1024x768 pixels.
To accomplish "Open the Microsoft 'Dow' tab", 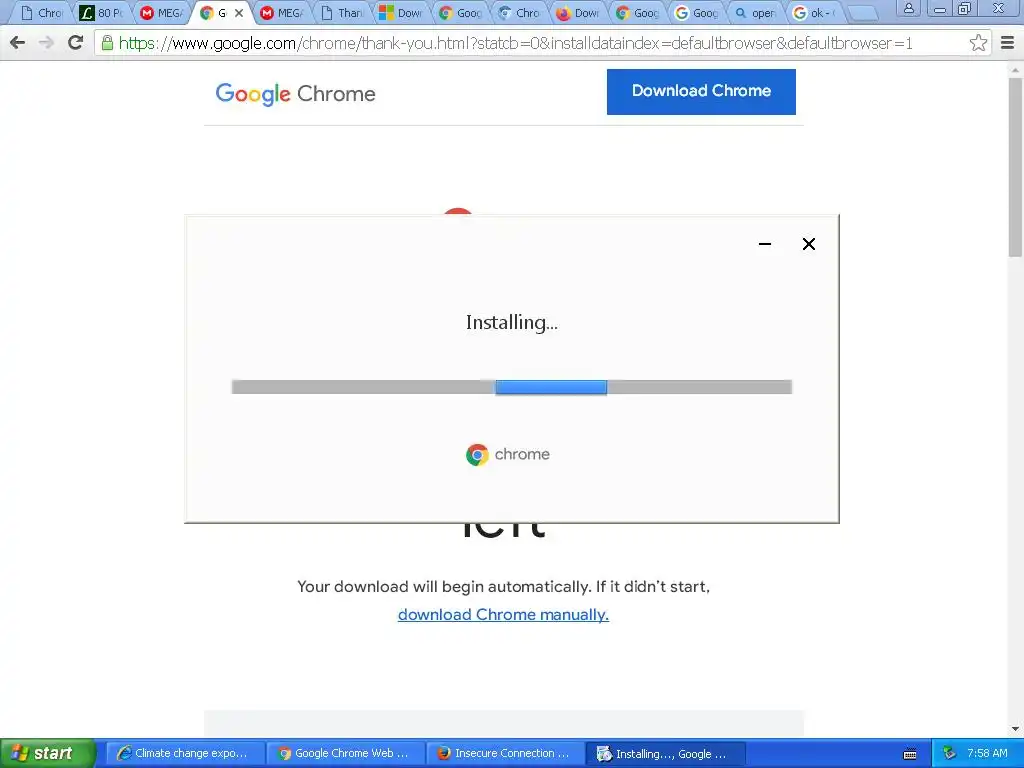I will click(402, 13).
